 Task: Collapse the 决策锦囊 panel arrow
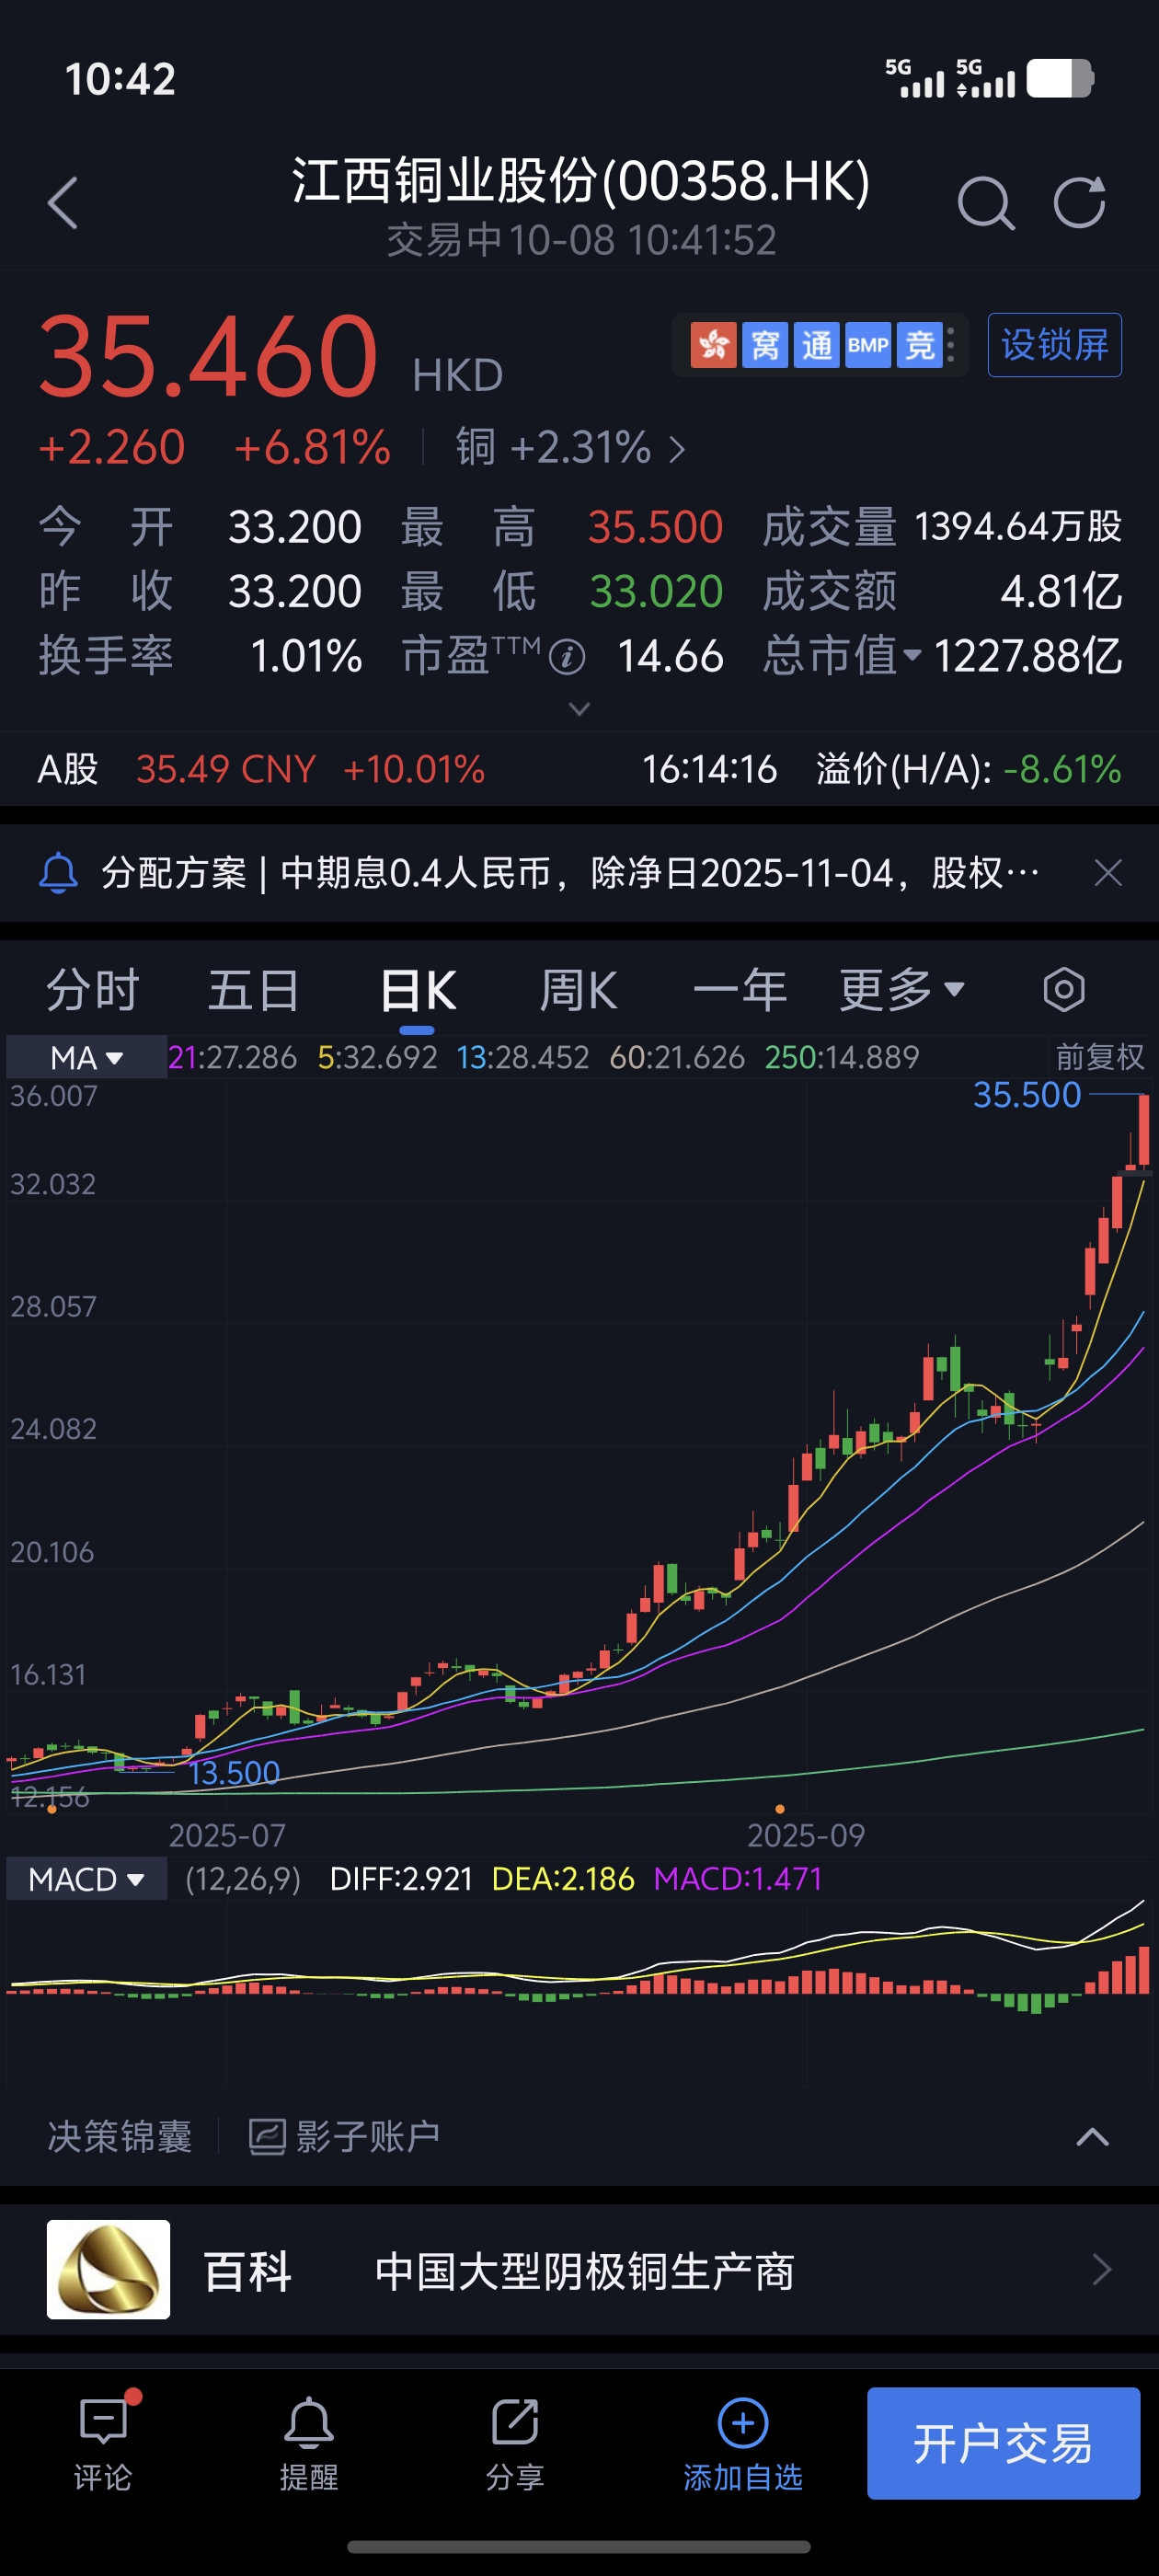(x=1092, y=2137)
